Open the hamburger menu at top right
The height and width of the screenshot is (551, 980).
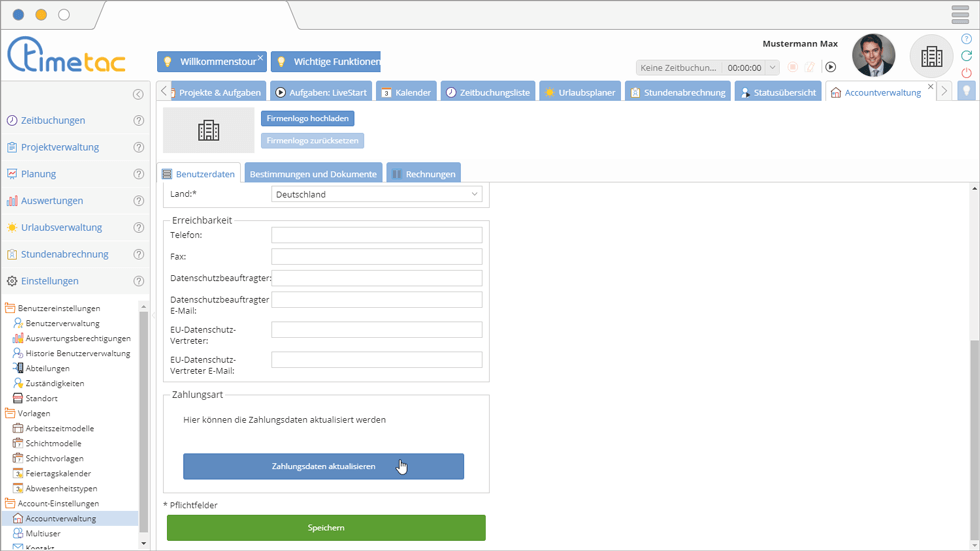click(x=960, y=15)
